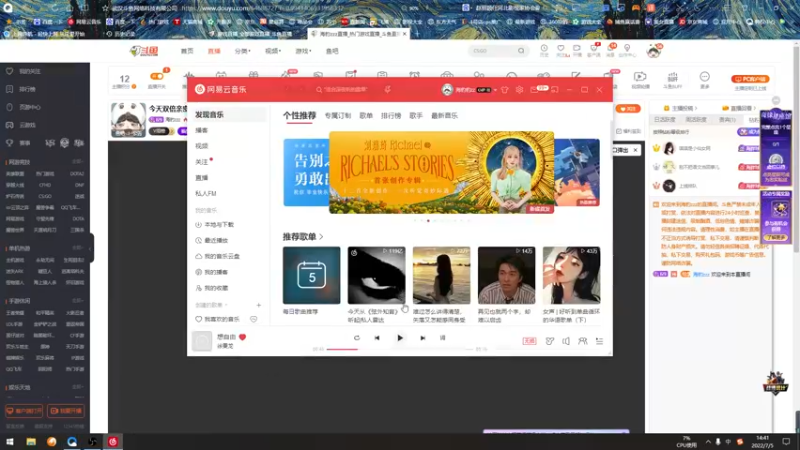Click 直播 in Douyu top navigation

coord(214,51)
